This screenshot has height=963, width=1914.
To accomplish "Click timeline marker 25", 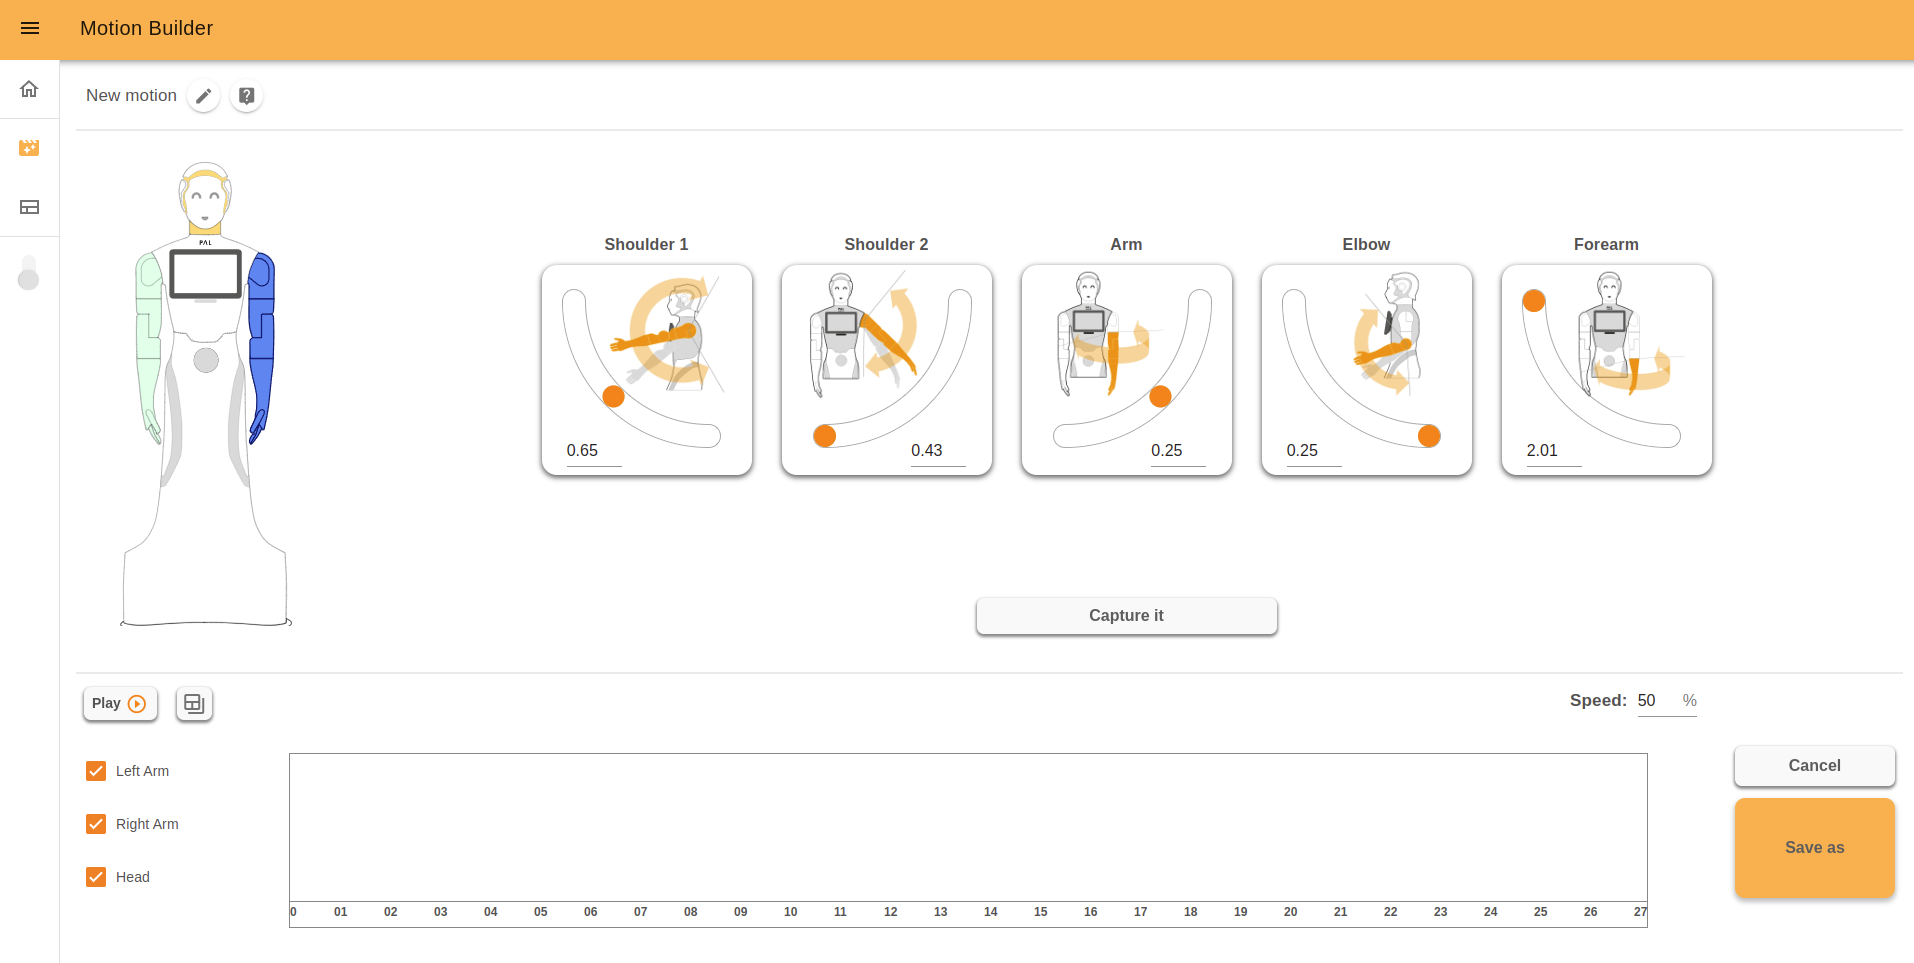I will [x=1540, y=912].
